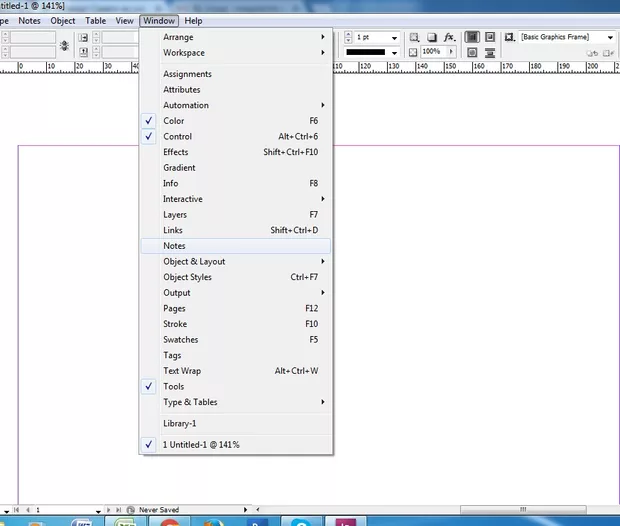The height and width of the screenshot is (526, 620).
Task: Click the Skype icon in the taskbar
Action: 300,520
